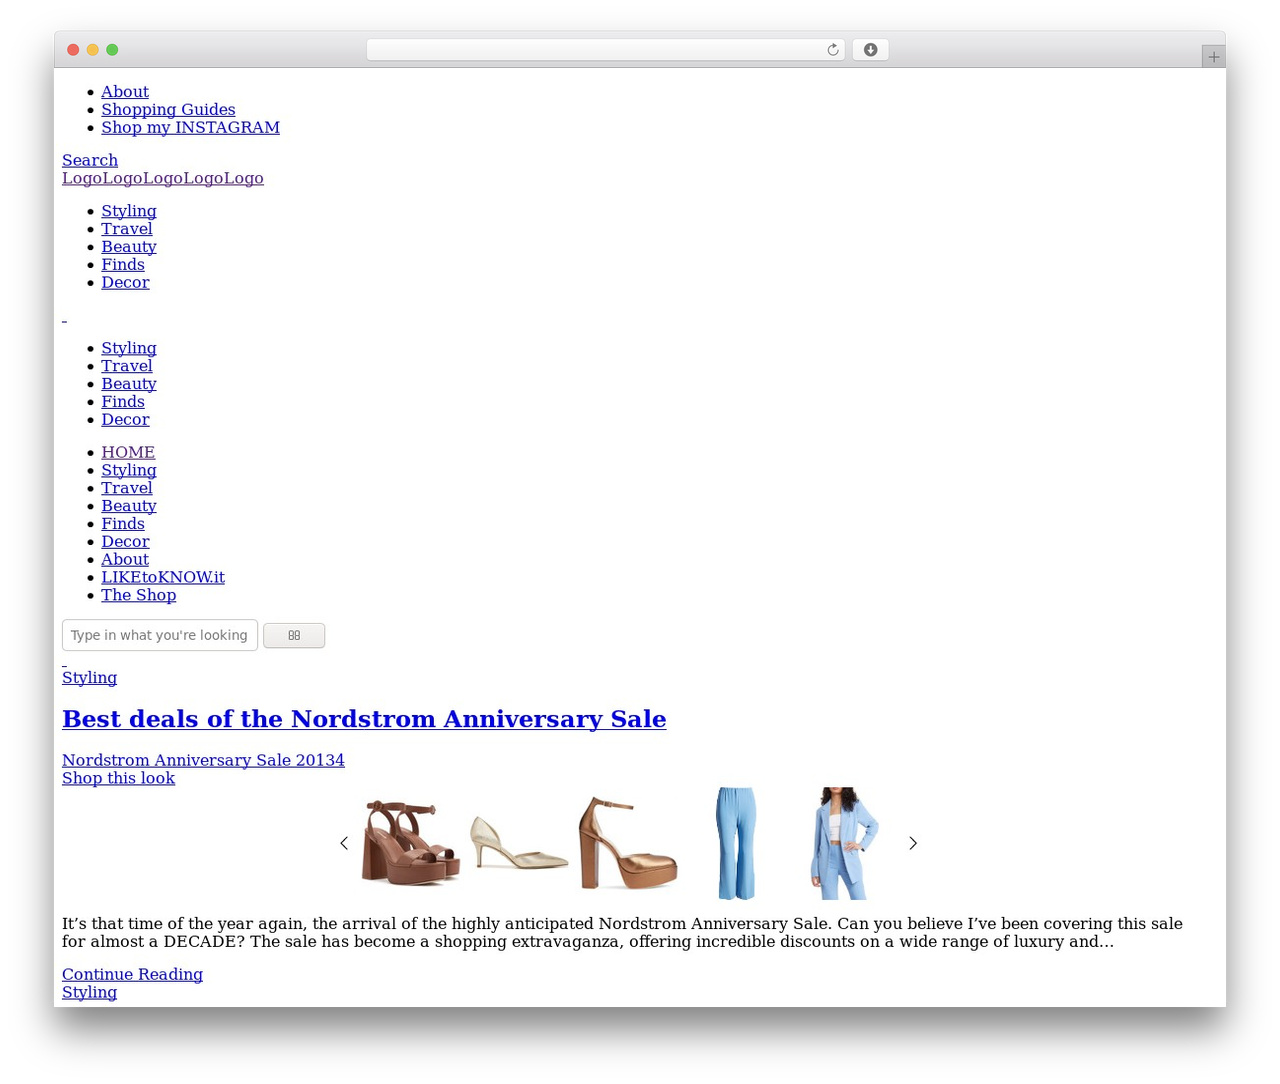Image resolution: width=1280 pixels, height=1084 pixels.
Task: Go to the previous product with the left carousel arrow
Action: pos(344,843)
